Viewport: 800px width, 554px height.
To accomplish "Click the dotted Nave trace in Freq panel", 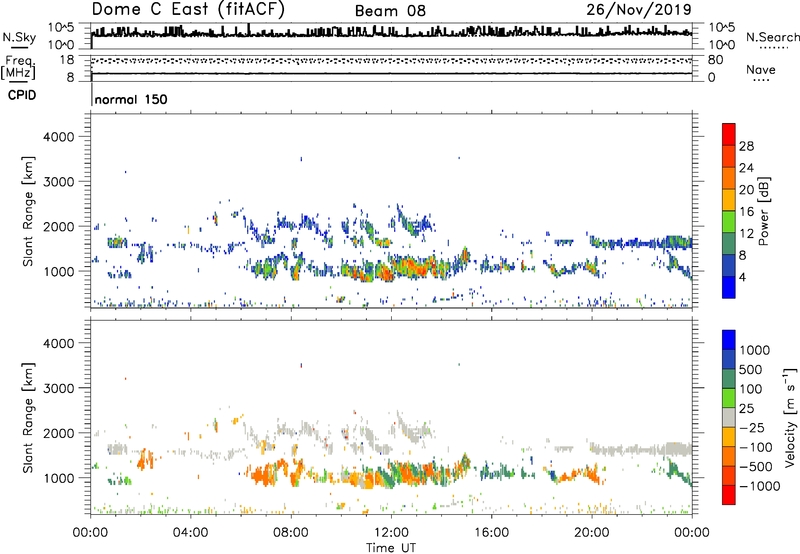I will pyautogui.click(x=391, y=61).
